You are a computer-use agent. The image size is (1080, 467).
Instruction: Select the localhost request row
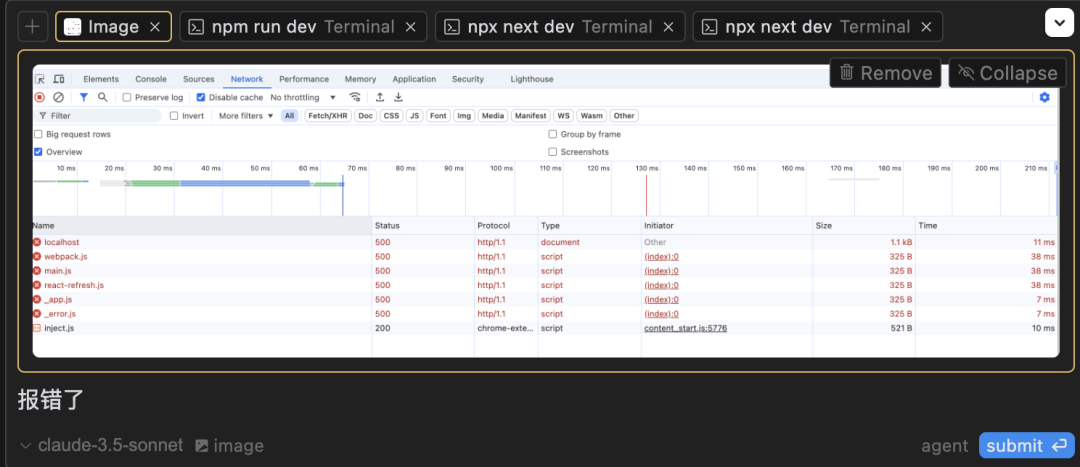click(546, 242)
